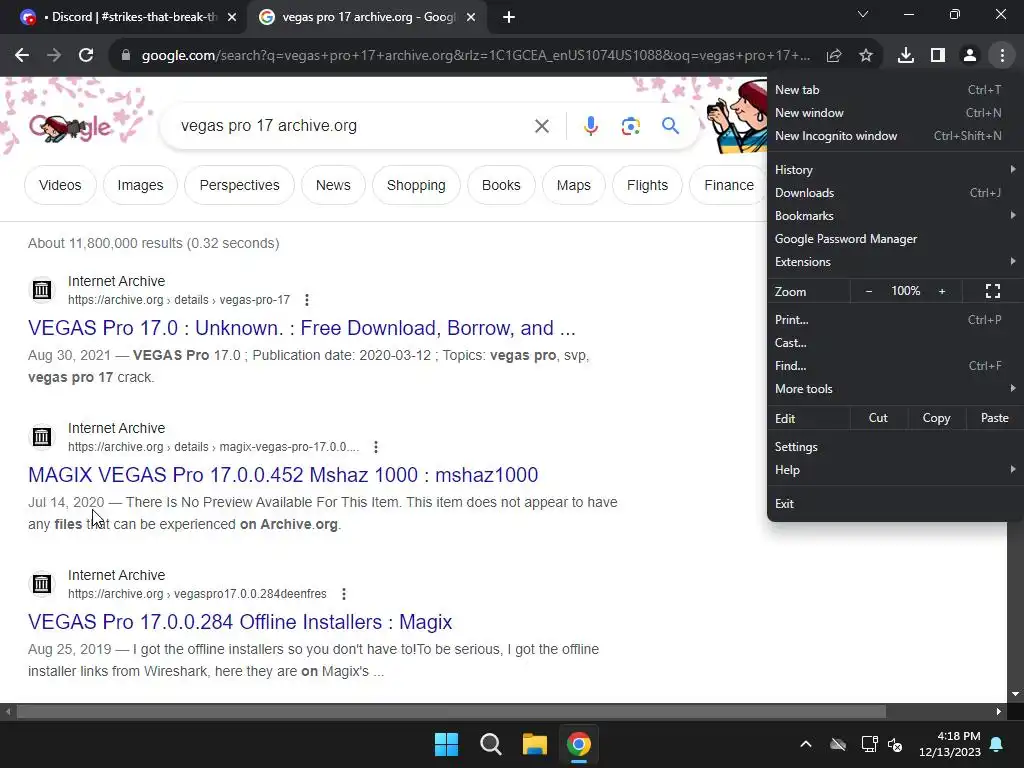Expand the More tools submenu
Image resolution: width=1024 pixels, height=768 pixels.
[895, 389]
